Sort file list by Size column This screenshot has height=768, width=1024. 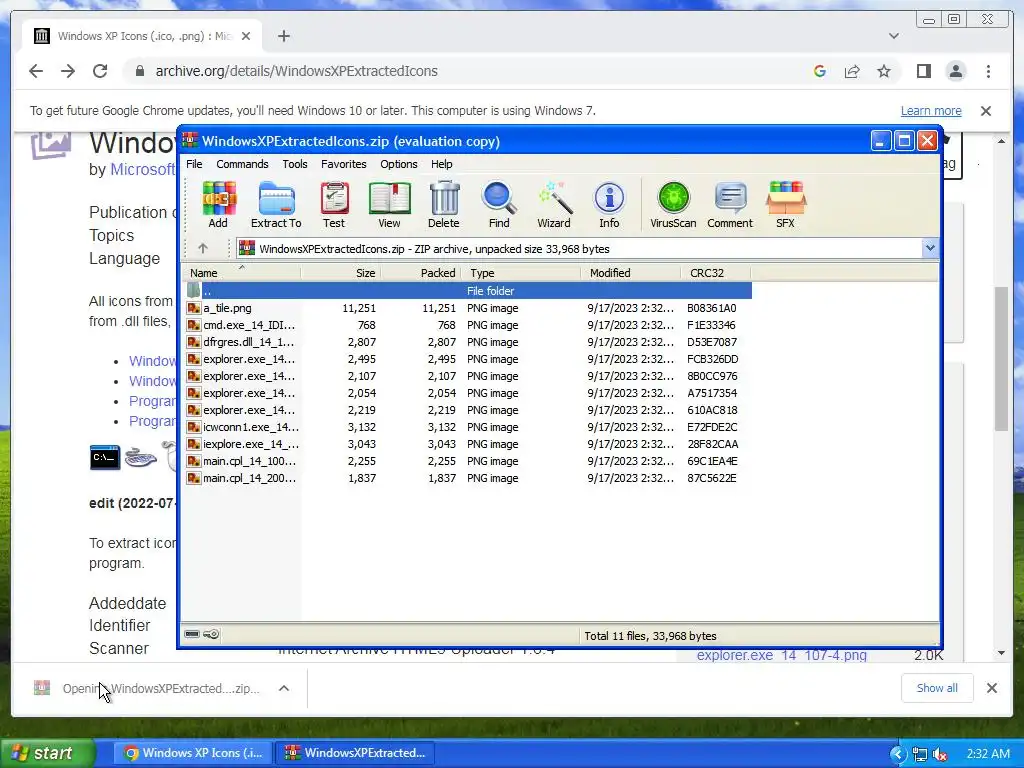(x=341, y=273)
